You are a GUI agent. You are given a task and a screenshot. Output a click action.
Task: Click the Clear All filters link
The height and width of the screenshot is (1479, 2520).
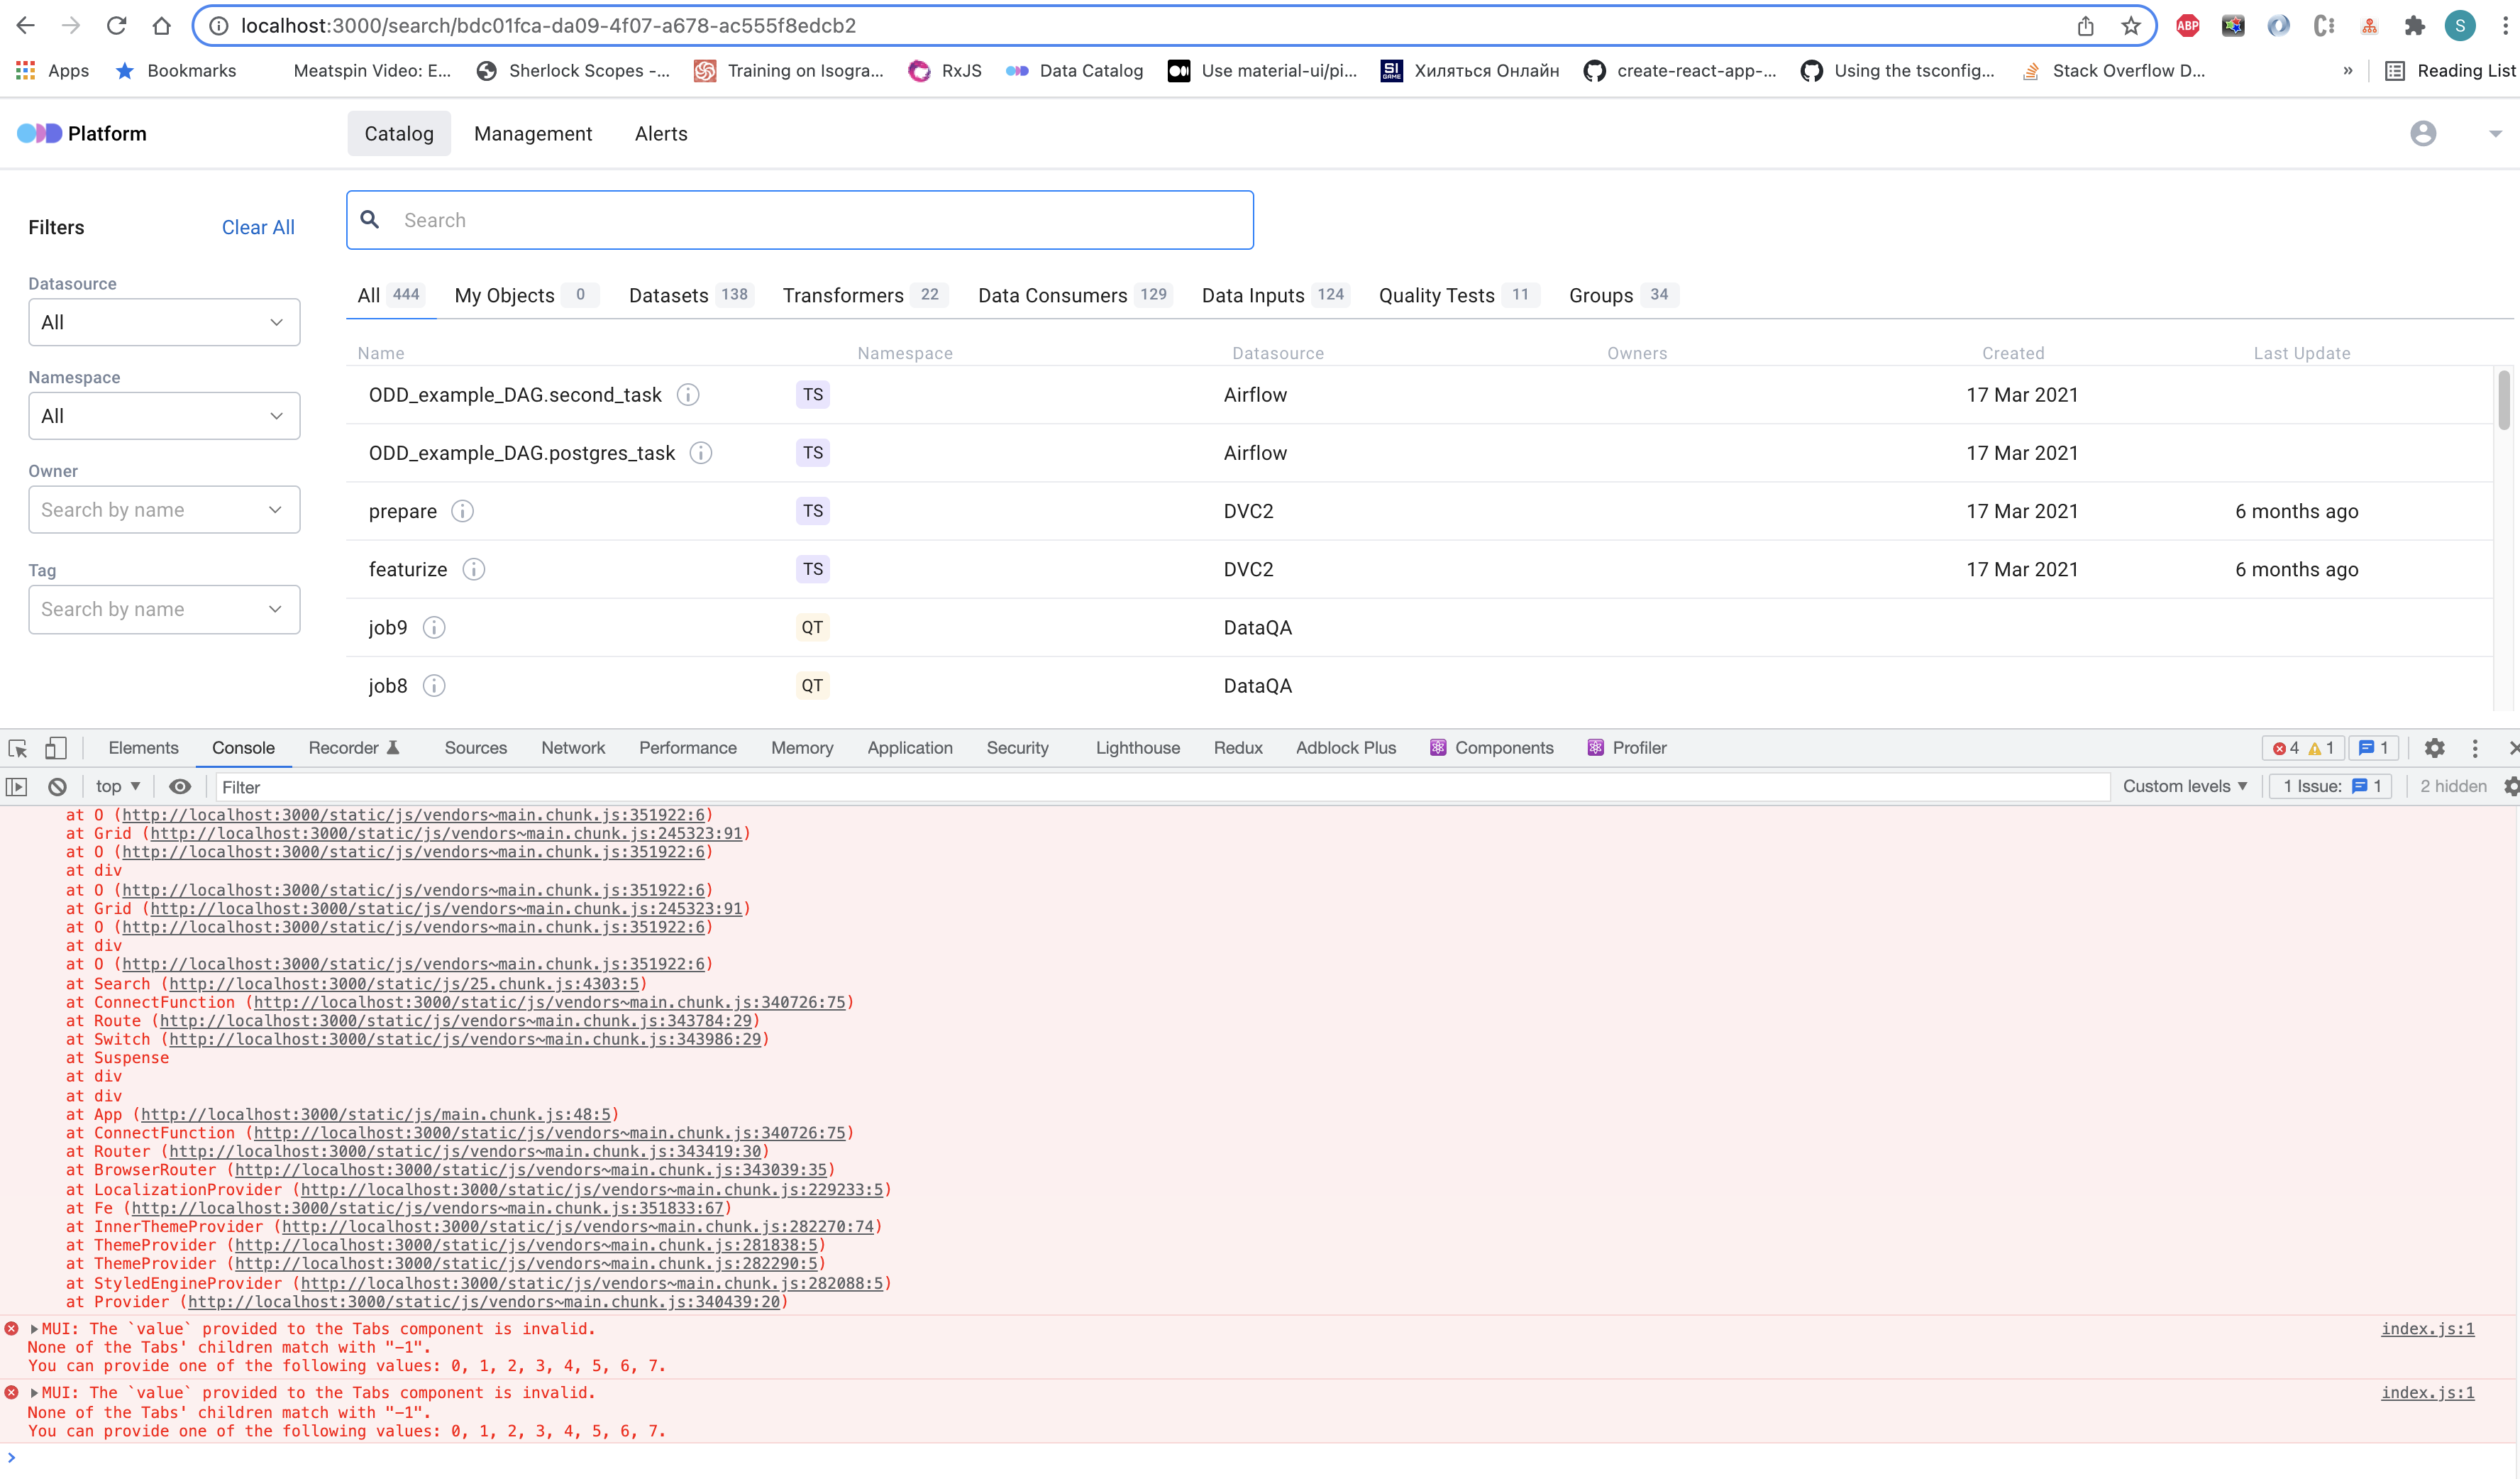pyautogui.click(x=257, y=227)
